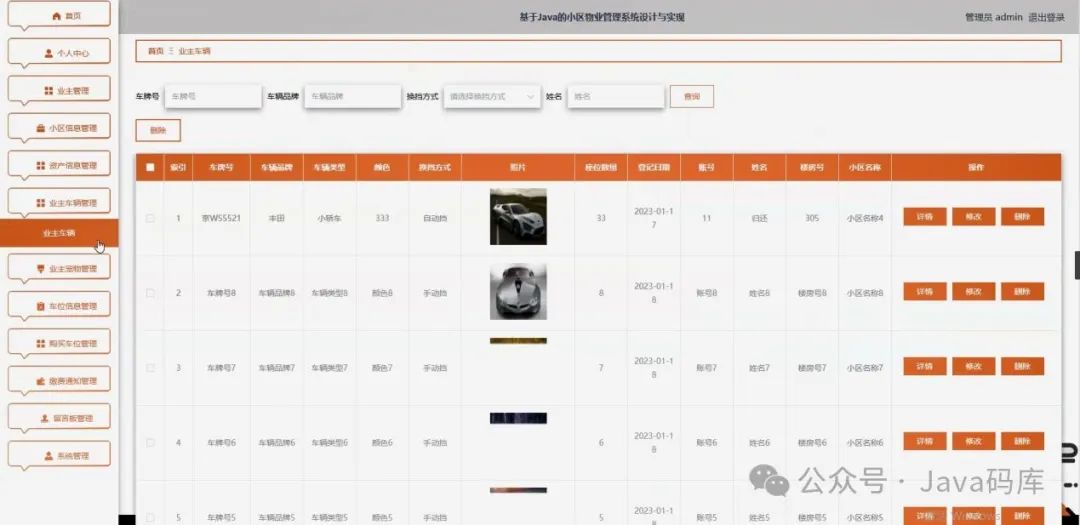Screen dimensions: 1080x525
Task: Click 首页 in the breadcrumb
Action: click(156, 51)
